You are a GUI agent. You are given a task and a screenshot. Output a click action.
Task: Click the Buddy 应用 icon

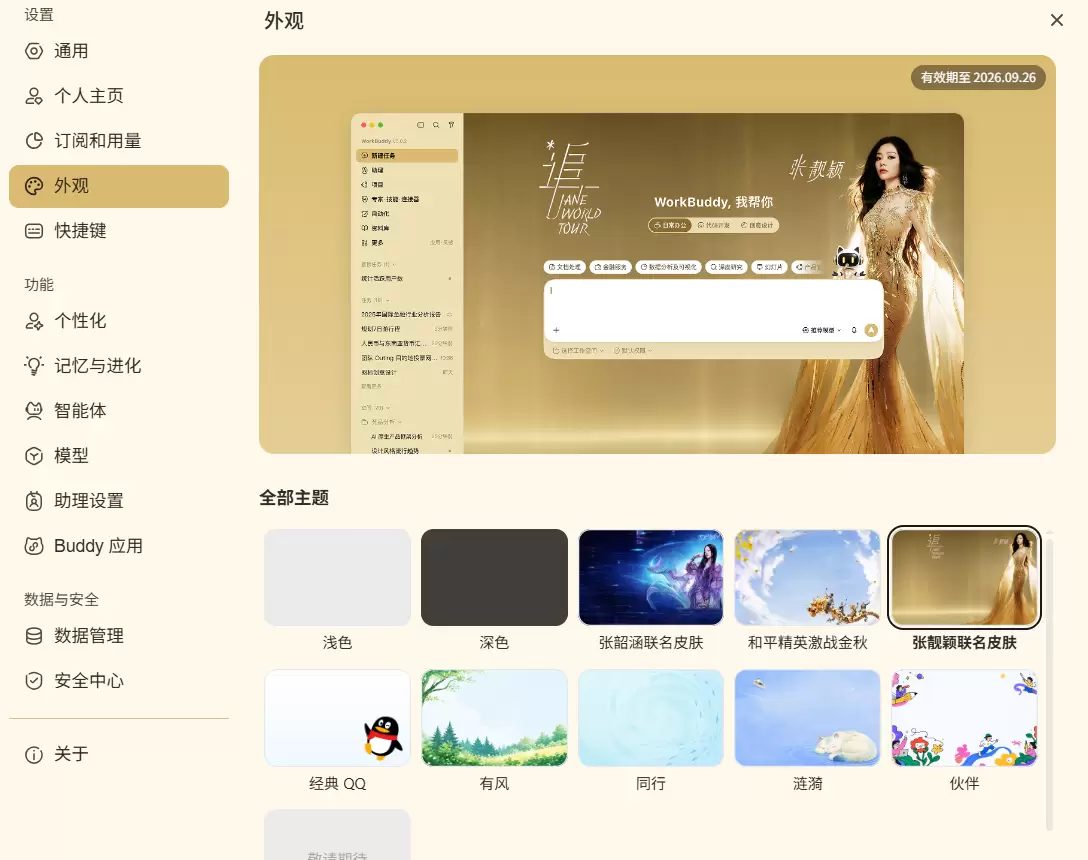34,546
